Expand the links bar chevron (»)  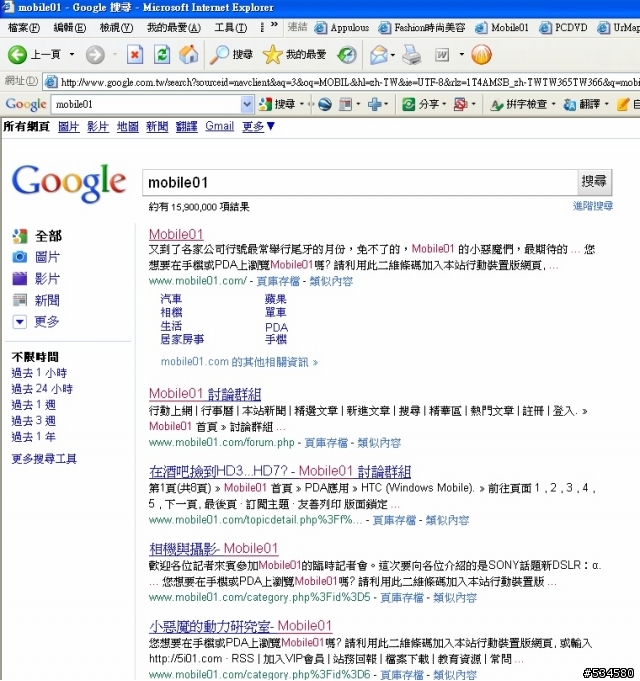pos(274,25)
